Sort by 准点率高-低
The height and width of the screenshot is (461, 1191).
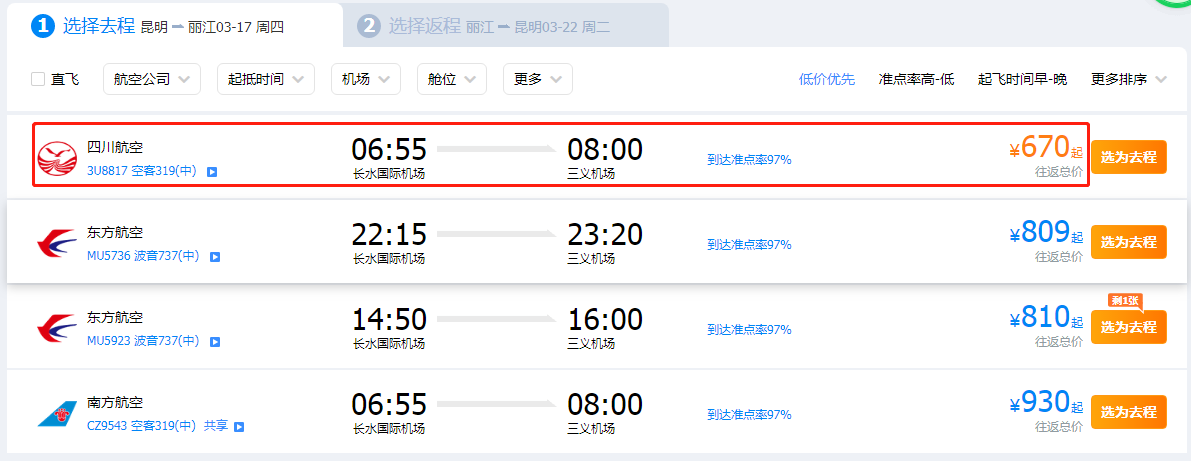point(916,79)
